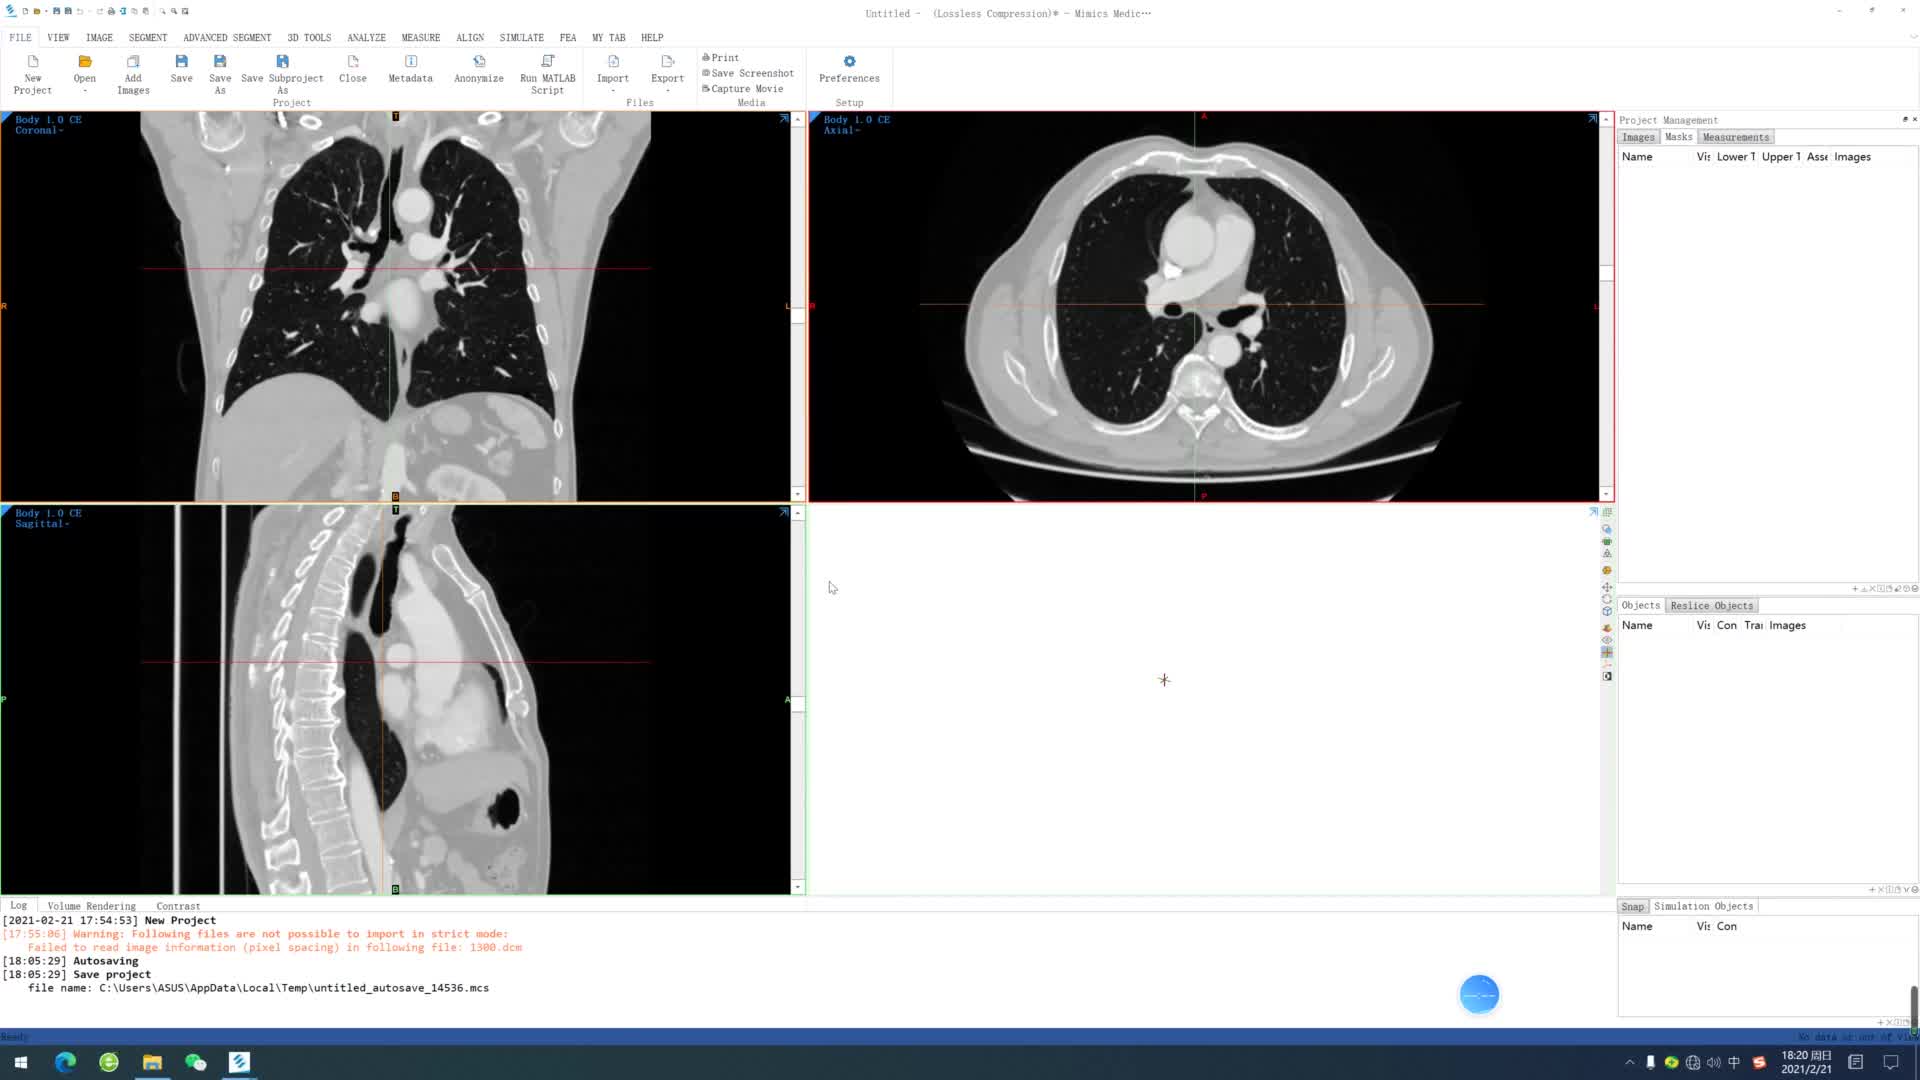1920x1080 pixels.
Task: Open the SEGMENT ribbon tab
Action: pos(148,37)
